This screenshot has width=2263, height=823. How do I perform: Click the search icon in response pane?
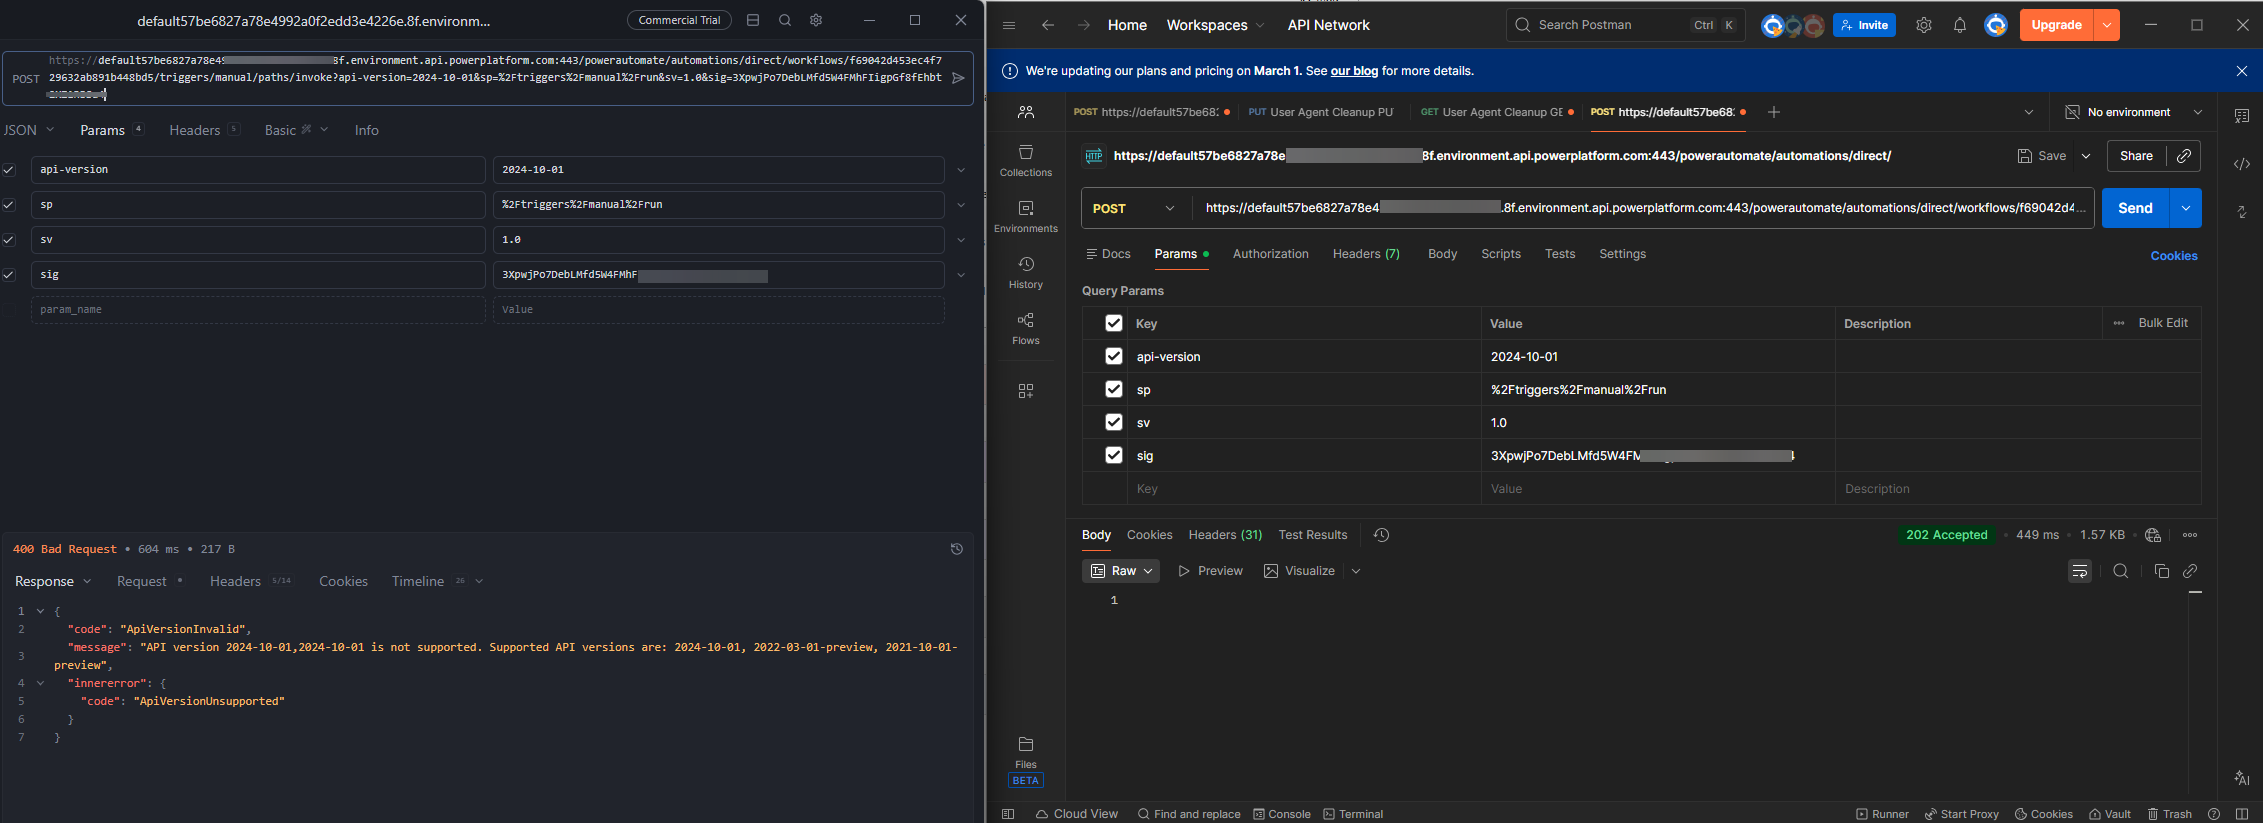[2120, 571]
